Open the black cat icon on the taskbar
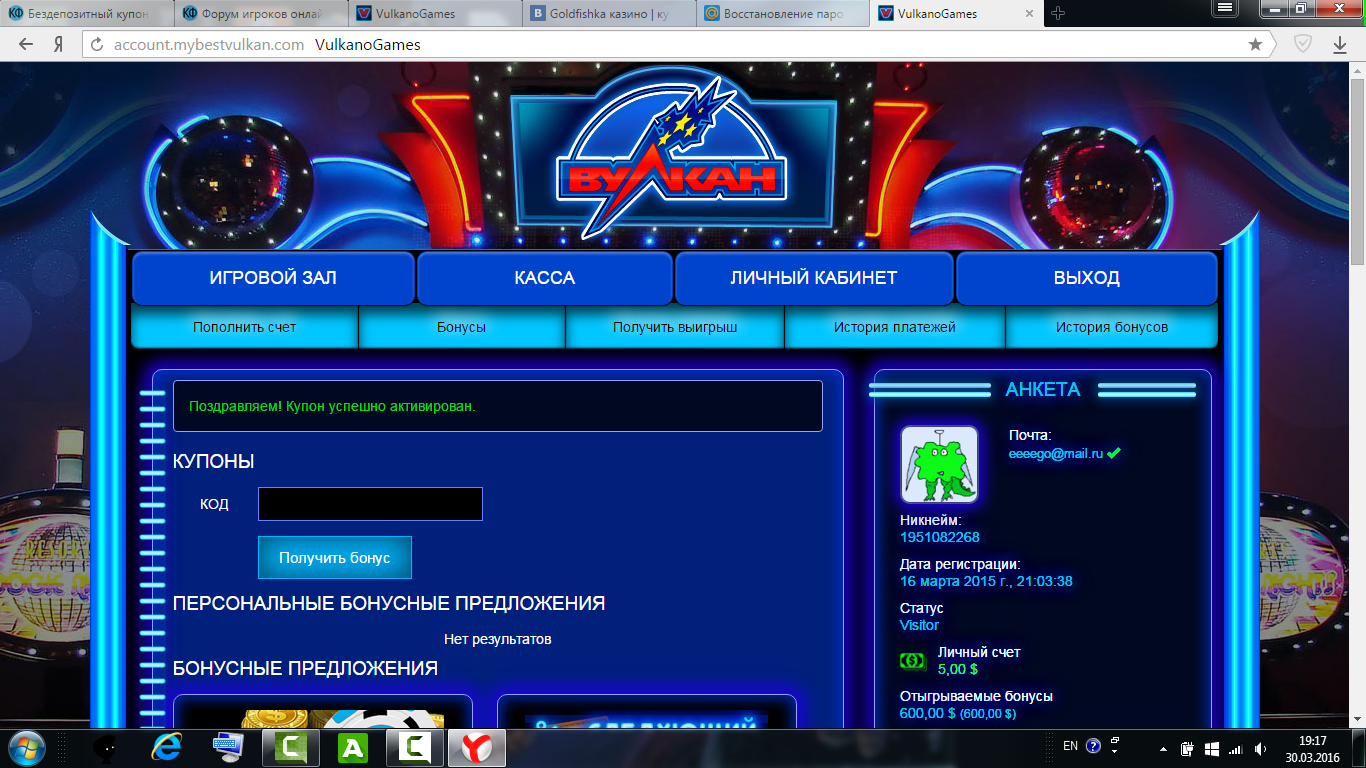This screenshot has height=768, width=1366. 105,747
